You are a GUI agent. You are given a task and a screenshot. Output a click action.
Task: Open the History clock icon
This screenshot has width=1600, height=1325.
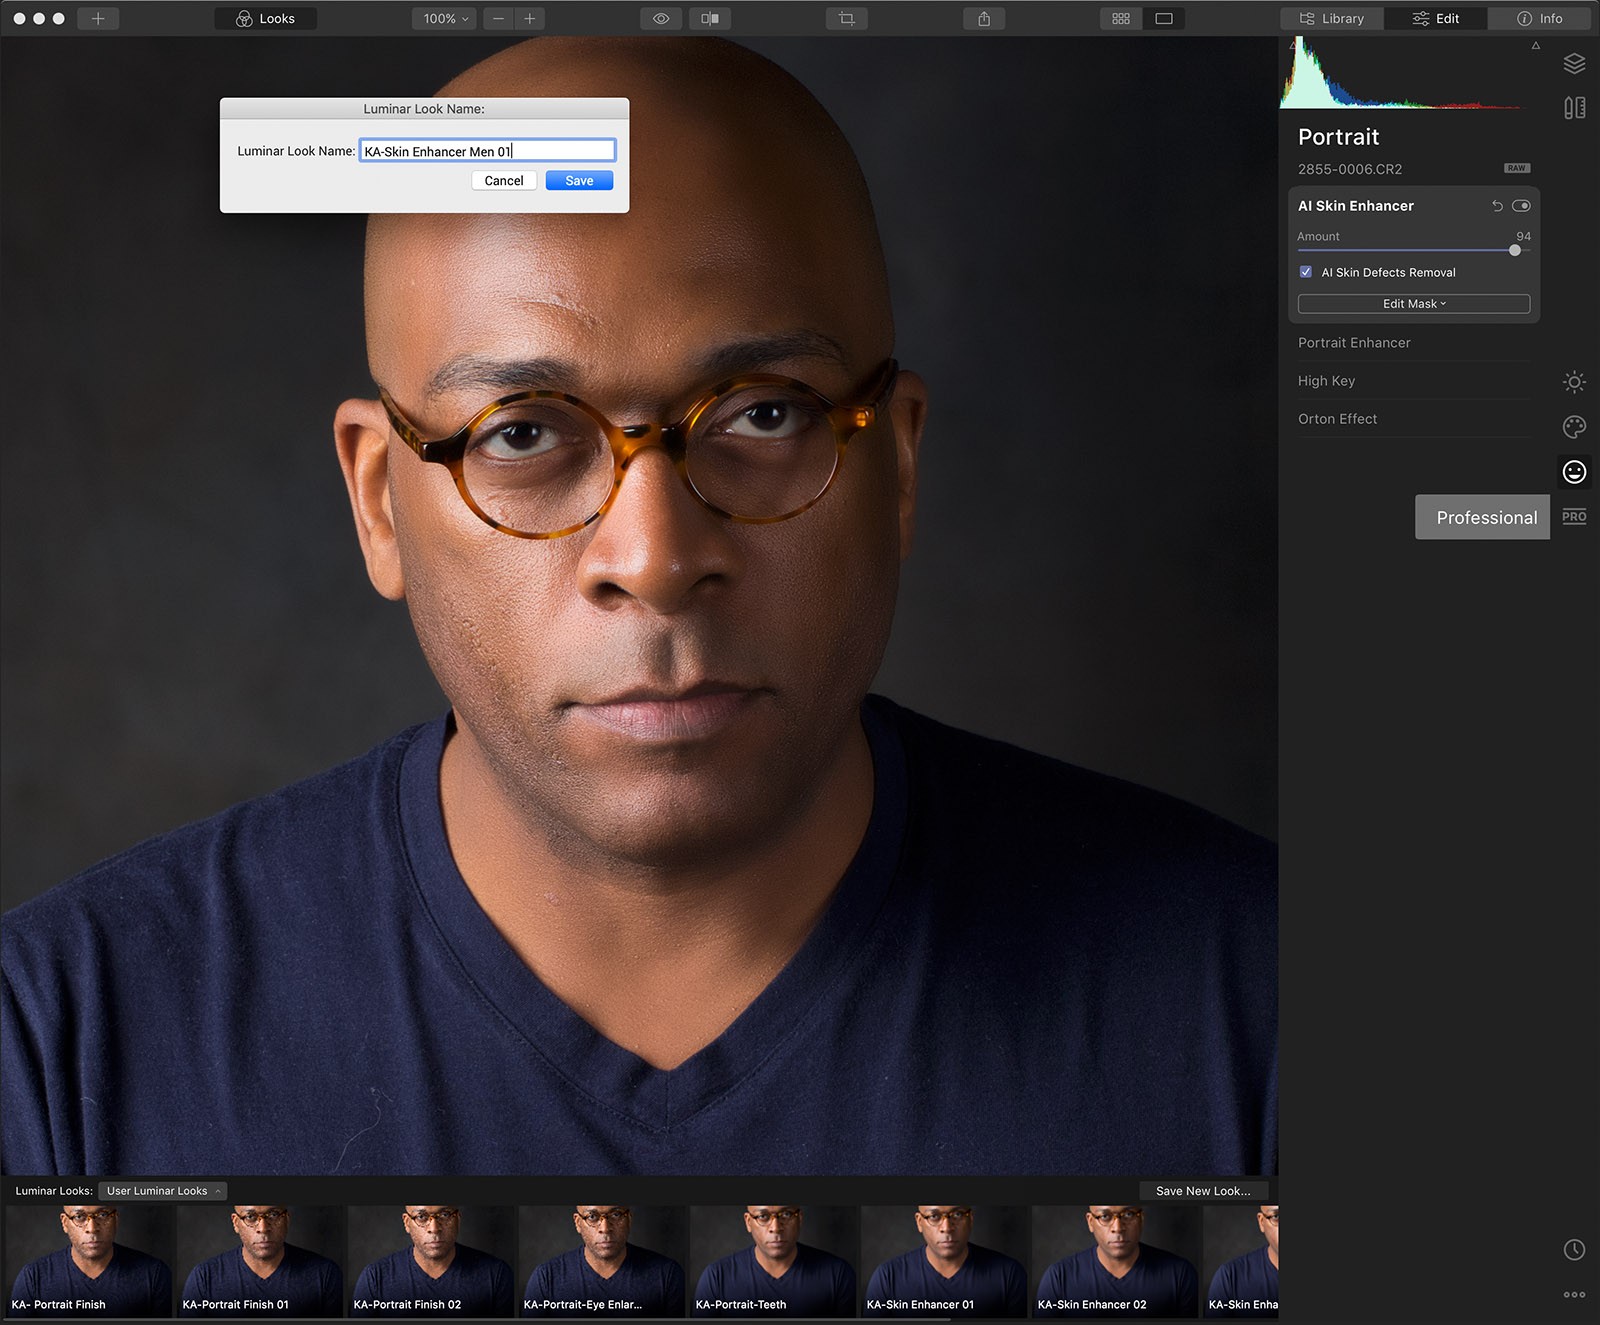pyautogui.click(x=1574, y=1249)
